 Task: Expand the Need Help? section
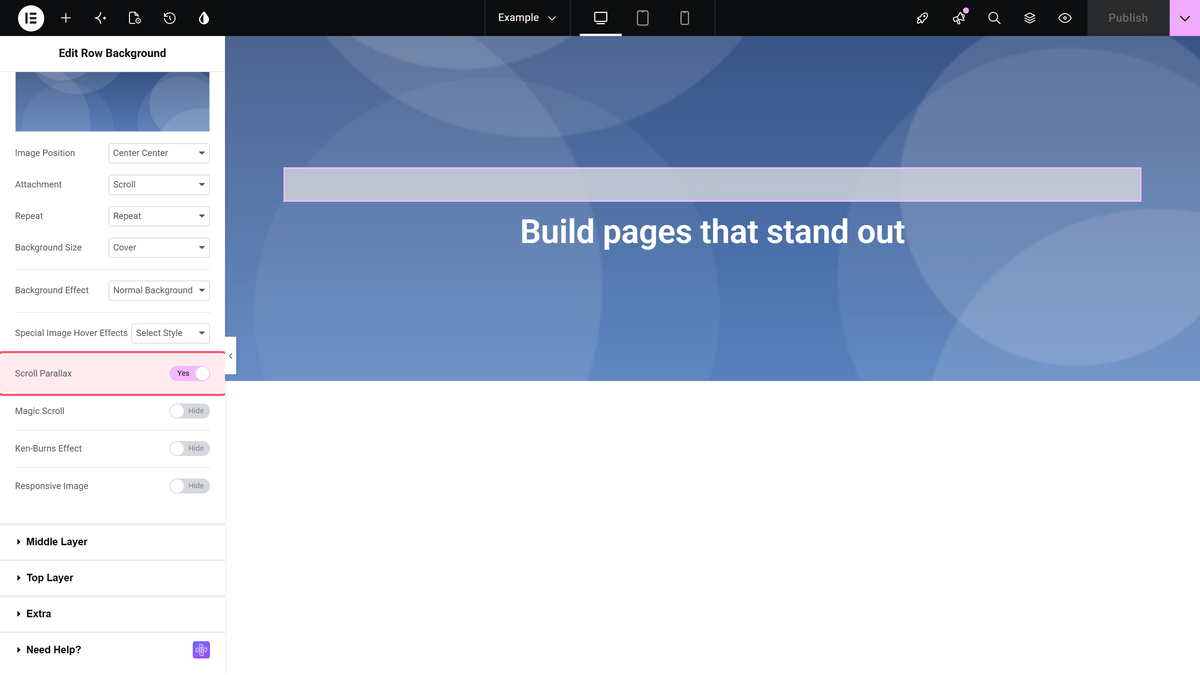(x=112, y=650)
